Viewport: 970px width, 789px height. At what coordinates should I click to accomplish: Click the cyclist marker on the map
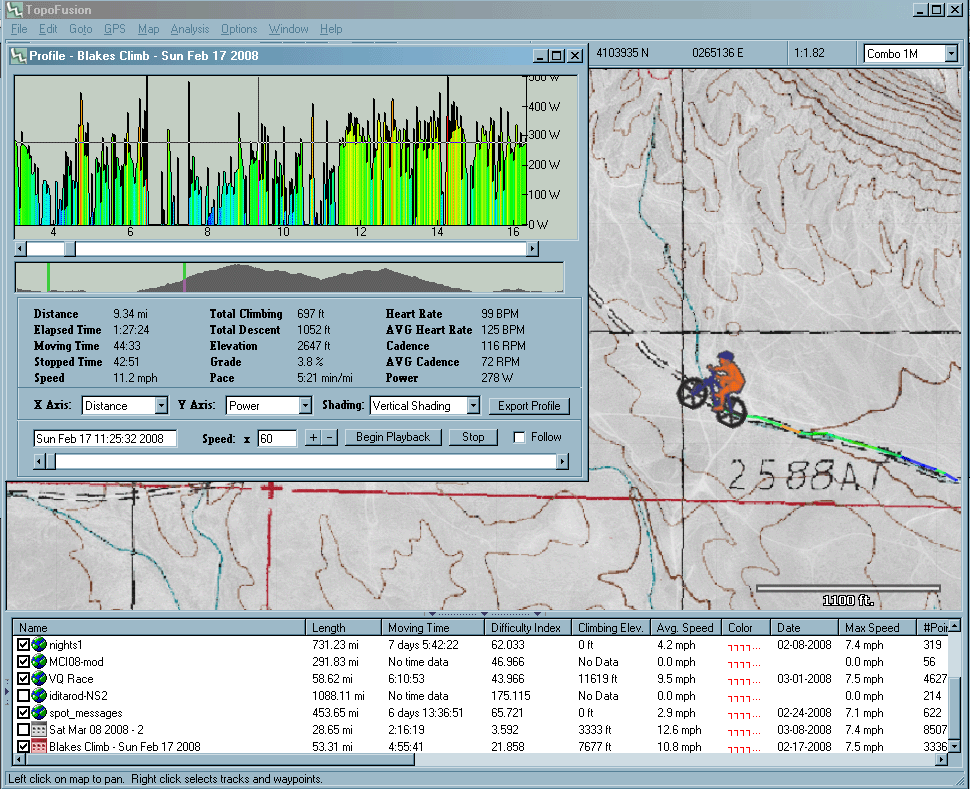click(x=712, y=389)
